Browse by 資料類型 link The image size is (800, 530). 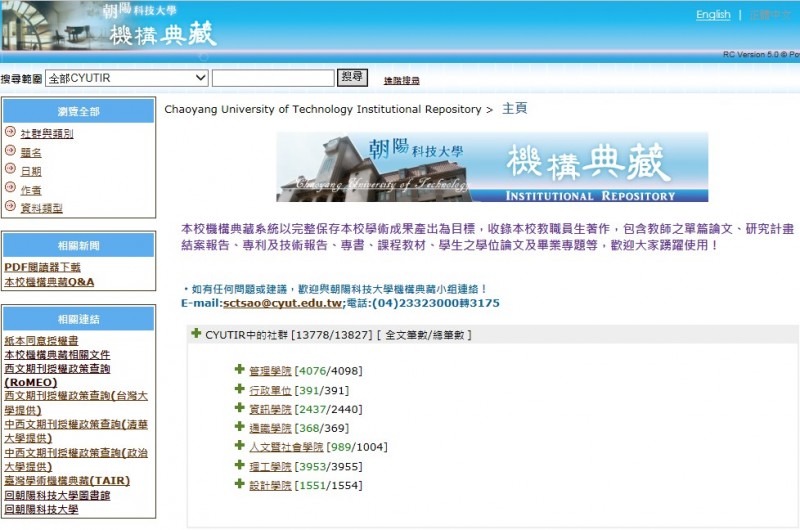41,208
